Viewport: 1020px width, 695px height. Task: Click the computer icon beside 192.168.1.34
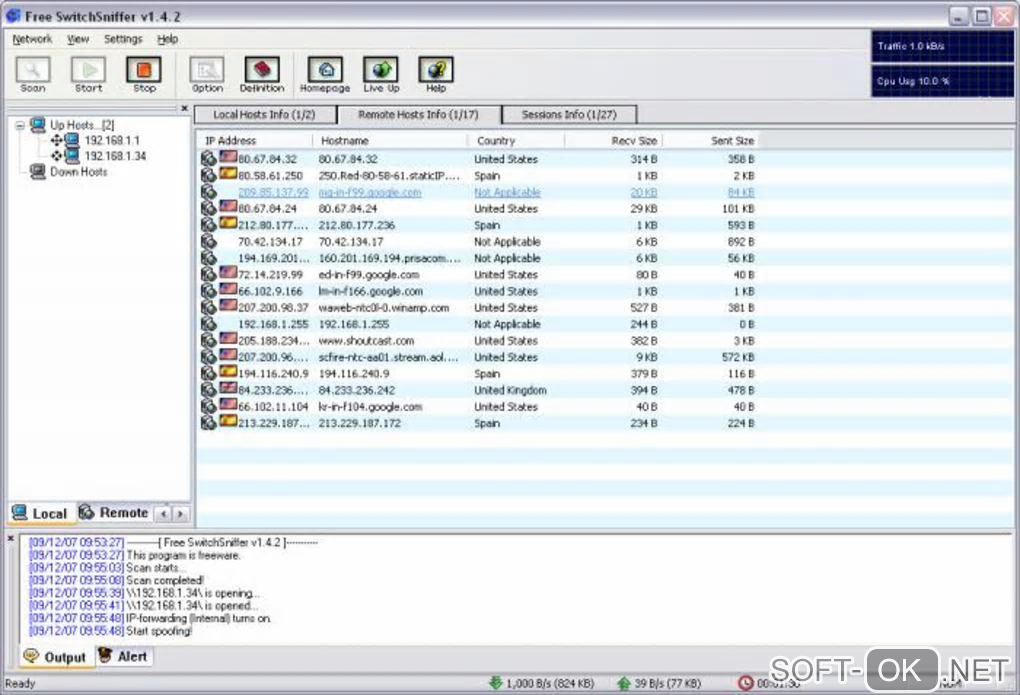click(x=72, y=156)
